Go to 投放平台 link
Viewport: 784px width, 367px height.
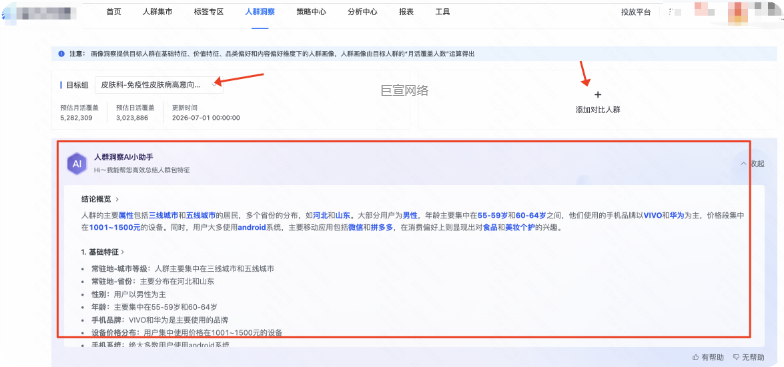[x=636, y=12]
